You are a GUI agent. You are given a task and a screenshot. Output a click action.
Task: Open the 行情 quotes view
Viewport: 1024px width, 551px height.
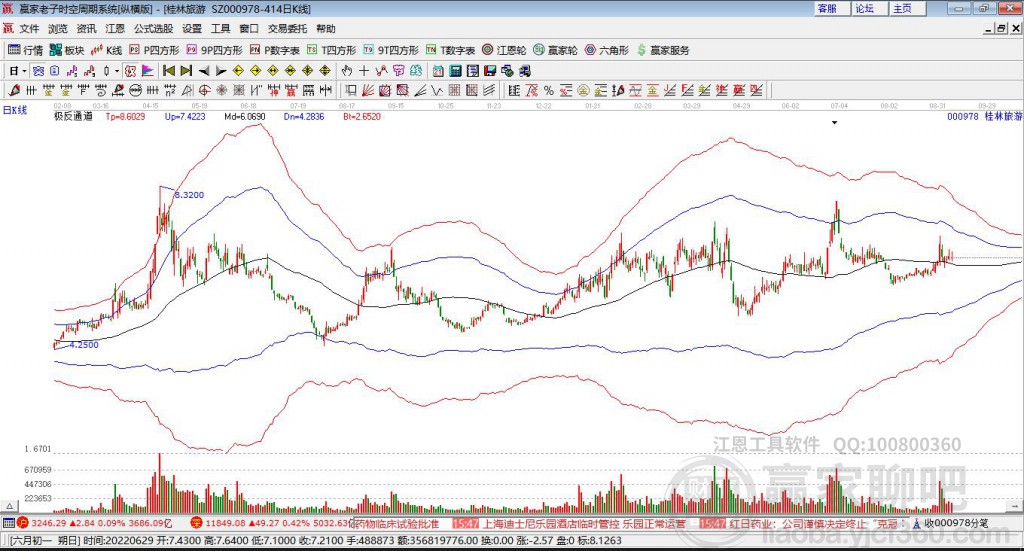[x=25, y=50]
